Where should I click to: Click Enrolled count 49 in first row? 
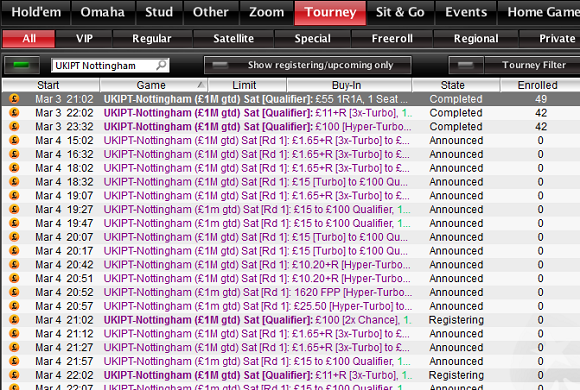click(541, 99)
